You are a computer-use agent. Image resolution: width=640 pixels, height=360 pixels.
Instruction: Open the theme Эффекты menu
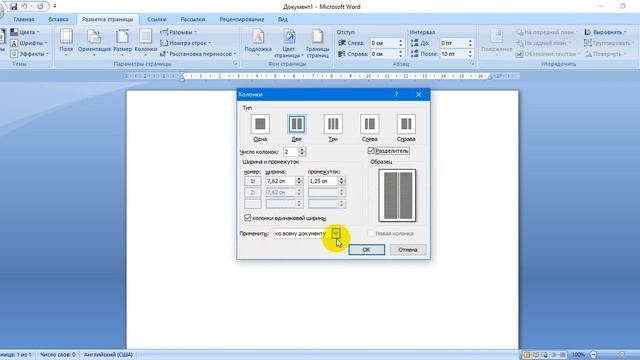pyautogui.click(x=29, y=53)
